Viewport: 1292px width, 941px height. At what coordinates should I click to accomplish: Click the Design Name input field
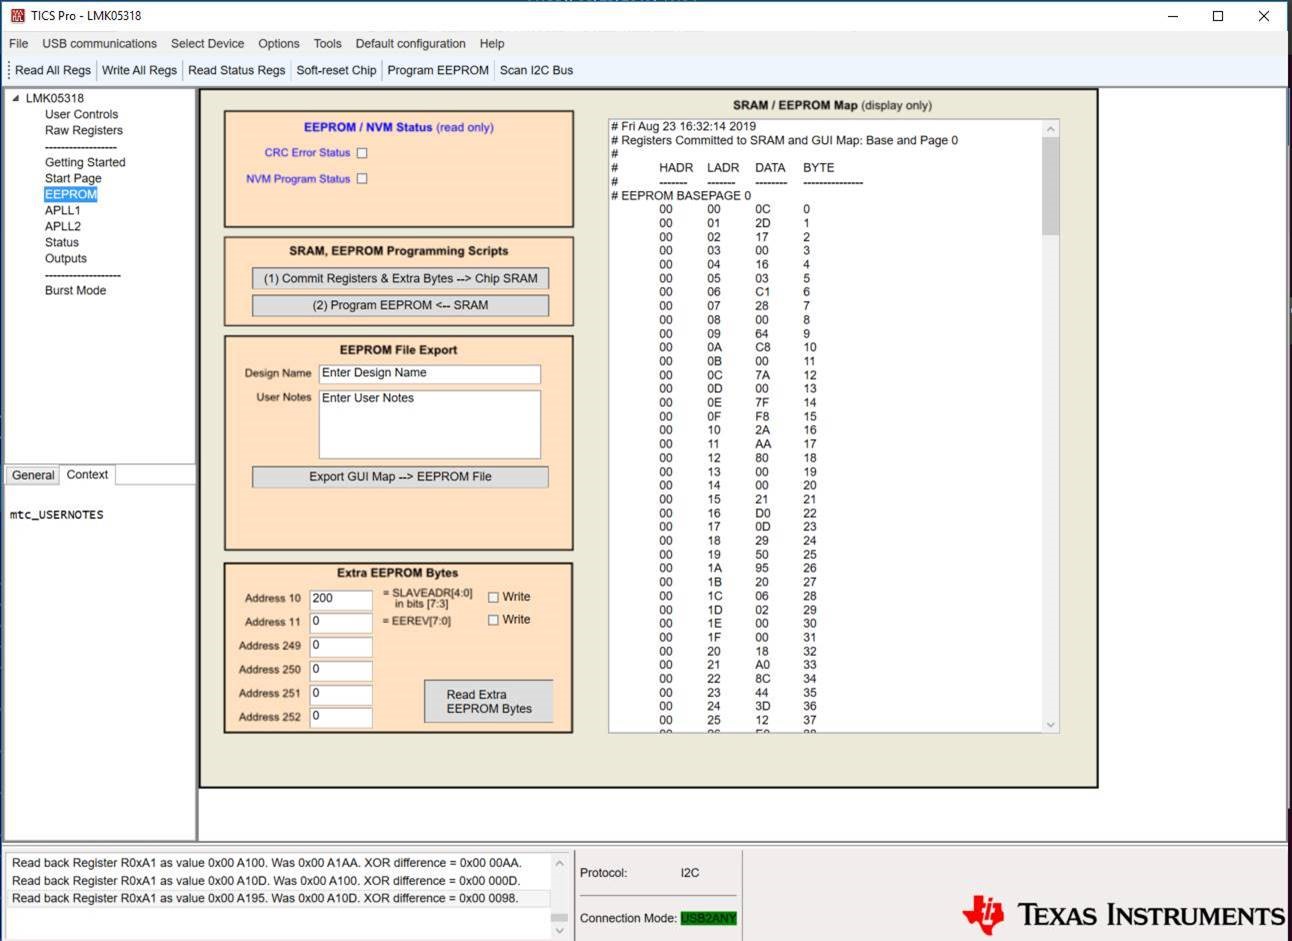pos(430,373)
